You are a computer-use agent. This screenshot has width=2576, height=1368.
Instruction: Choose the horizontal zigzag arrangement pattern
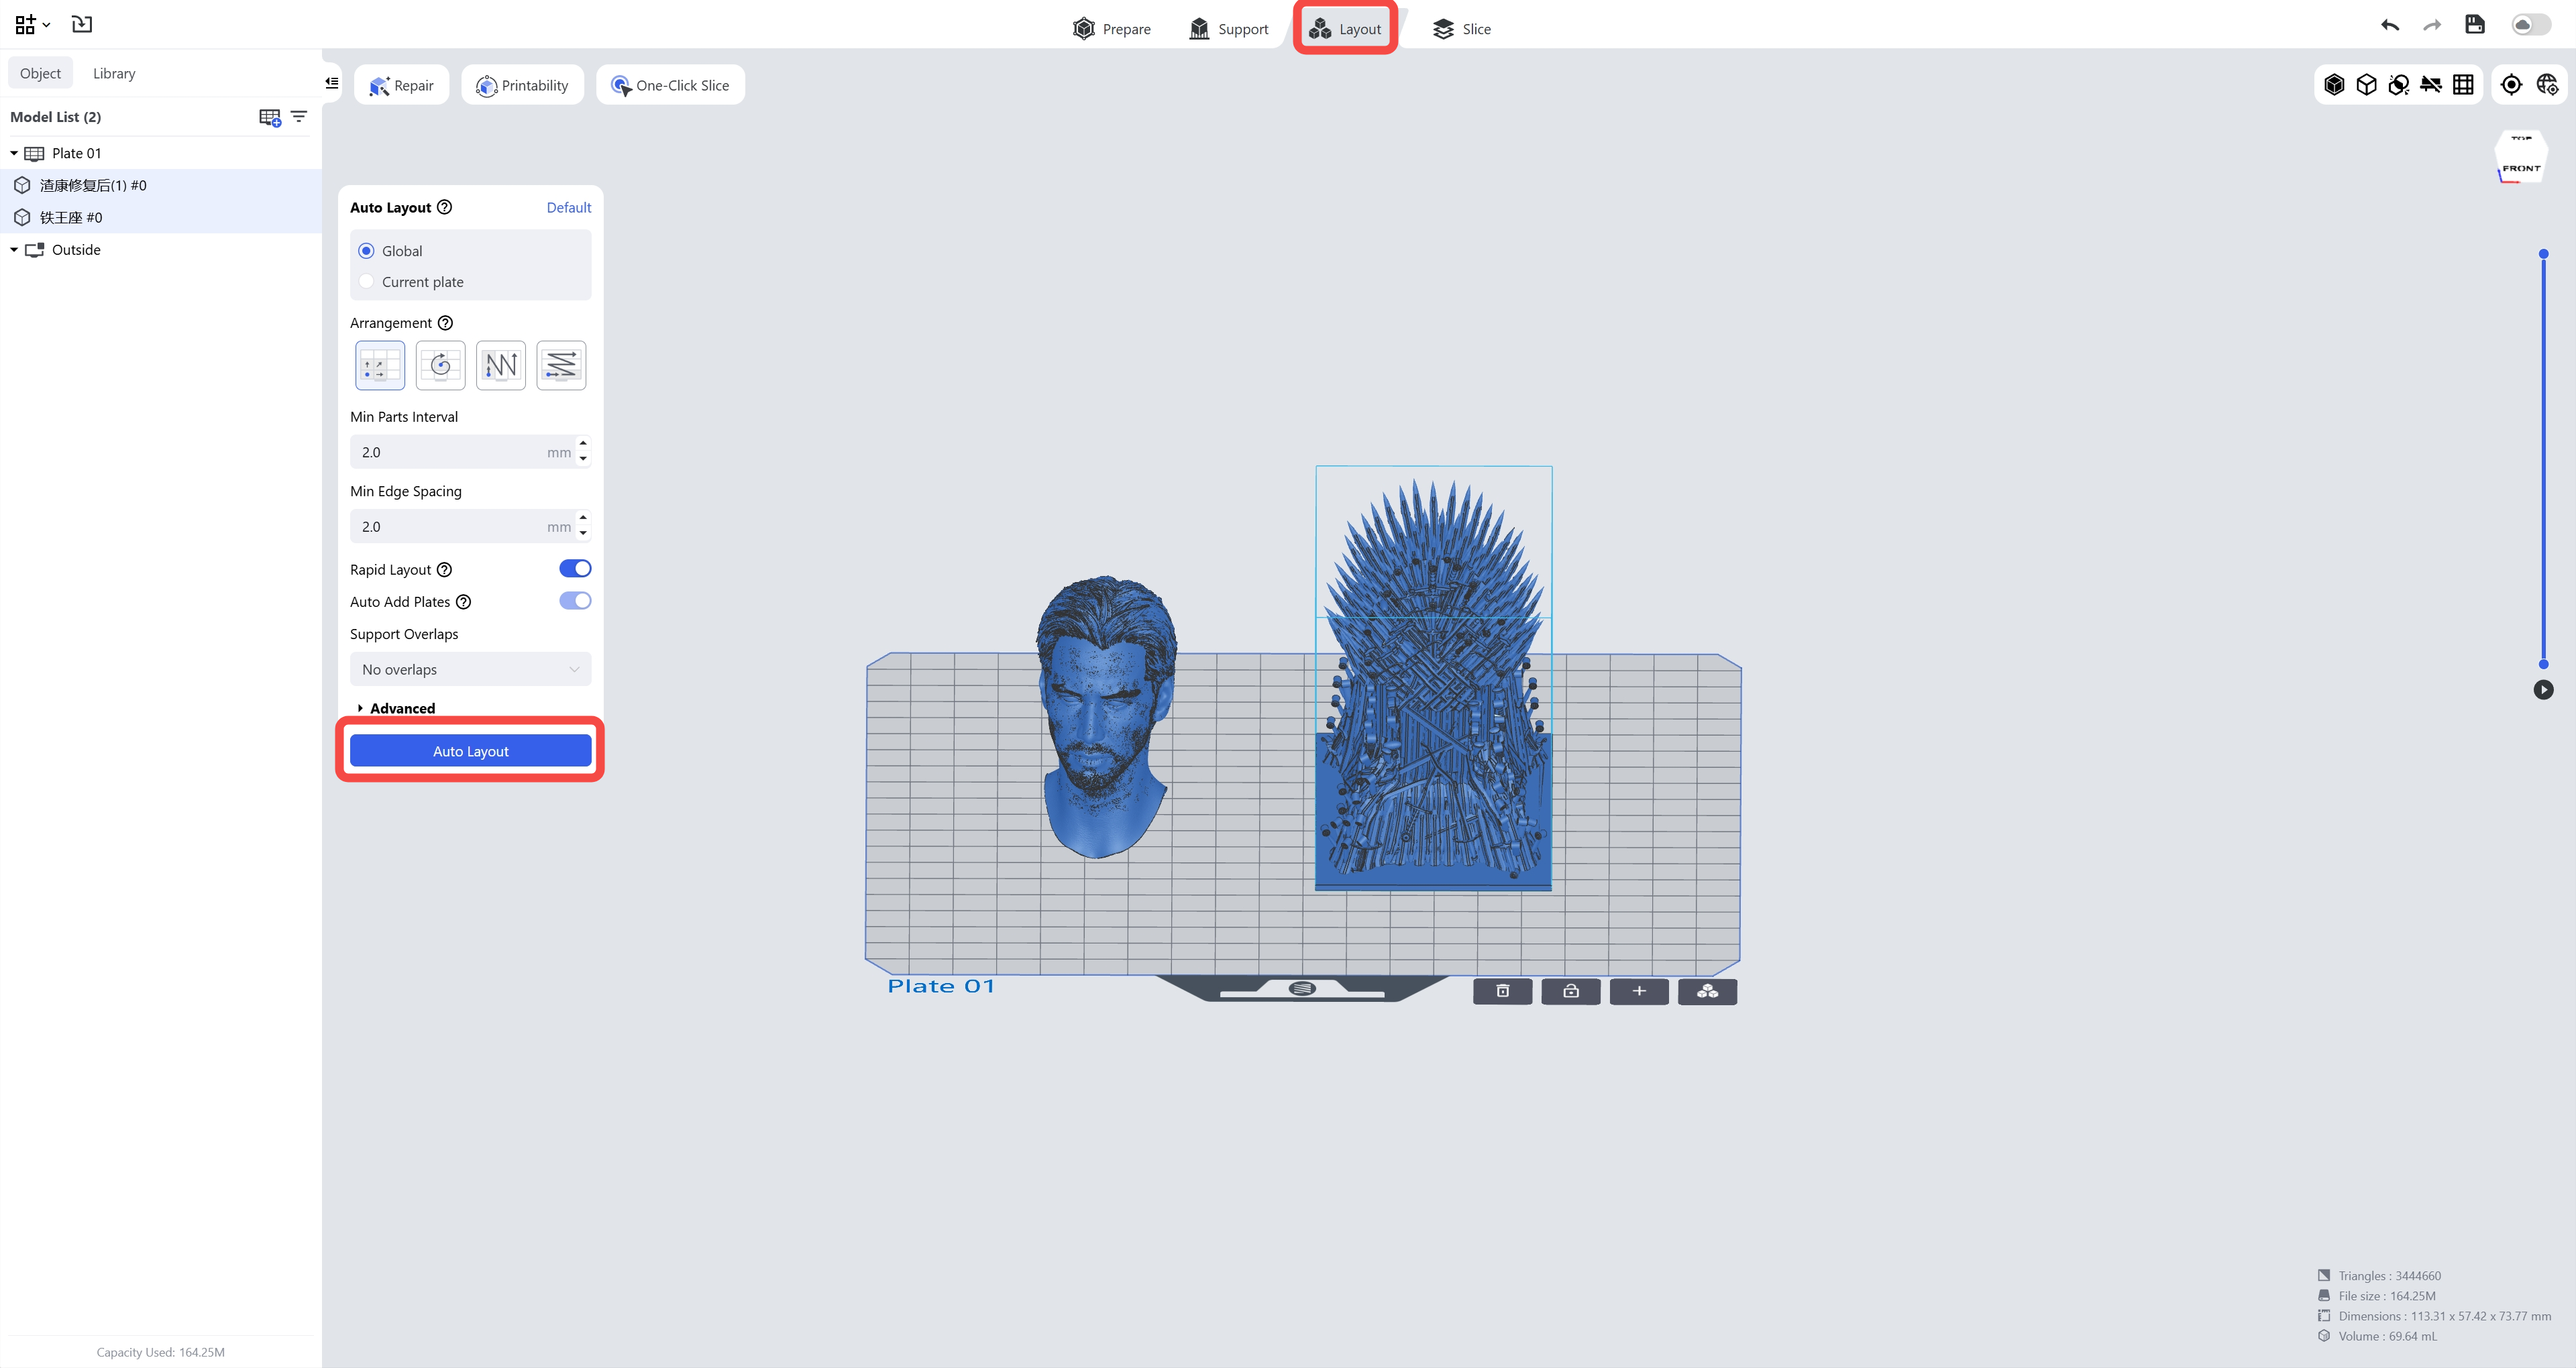[561, 365]
